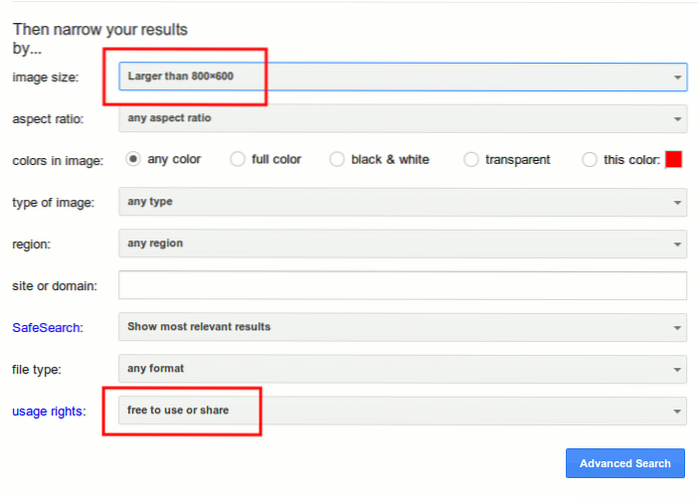
Task: Expand the file type format dropdown
Action: point(402,369)
